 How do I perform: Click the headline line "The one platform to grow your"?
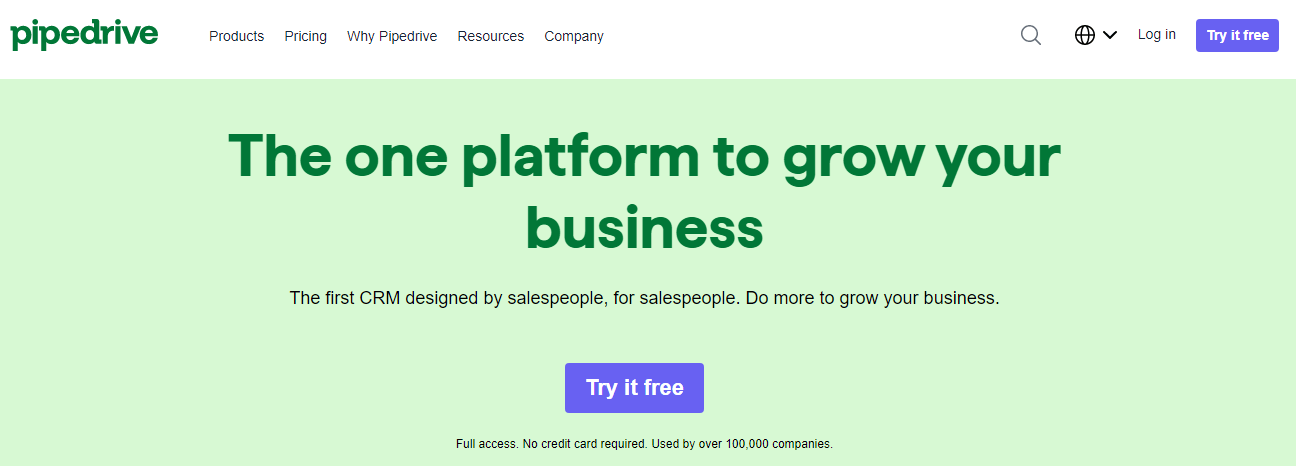click(644, 157)
